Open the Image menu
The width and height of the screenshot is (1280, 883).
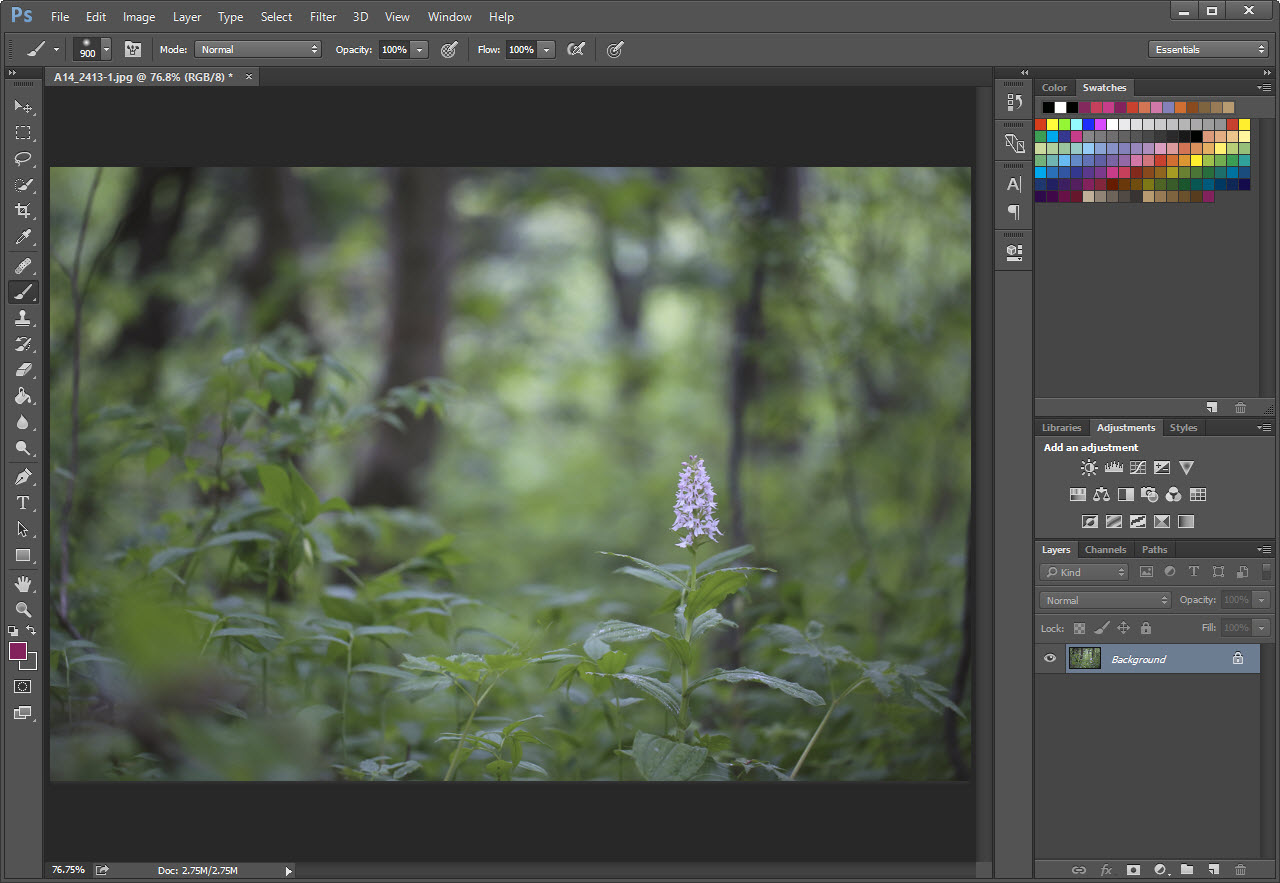click(x=139, y=17)
